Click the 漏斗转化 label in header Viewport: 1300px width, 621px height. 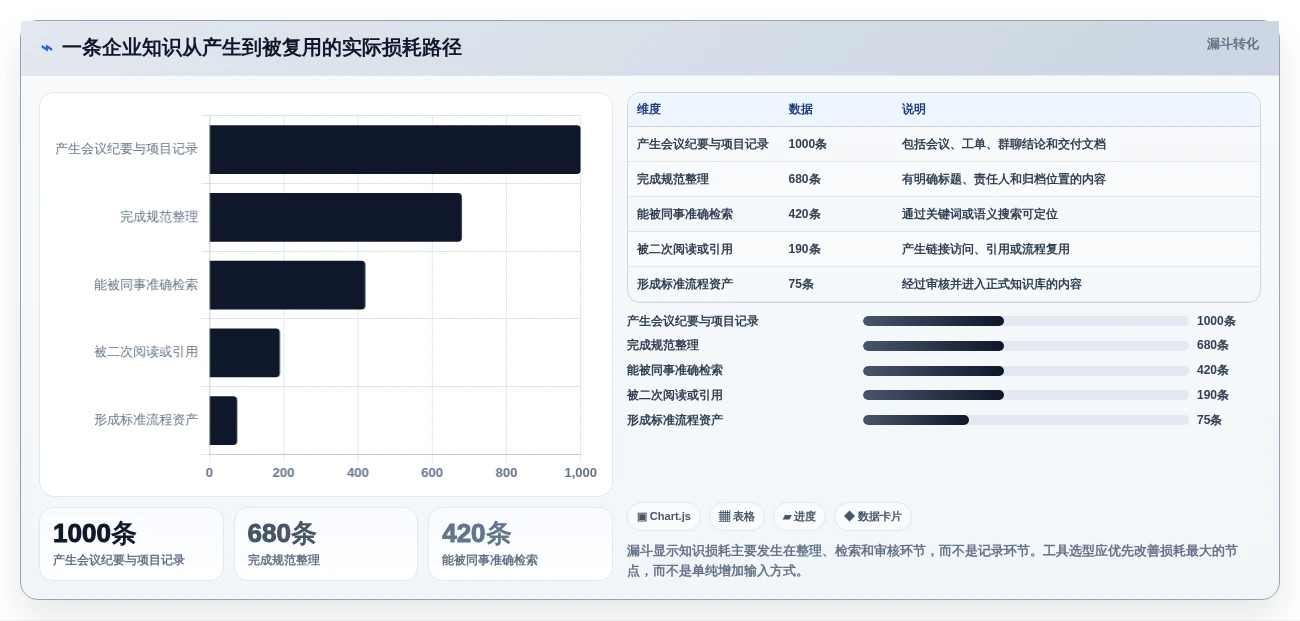click(x=1232, y=44)
